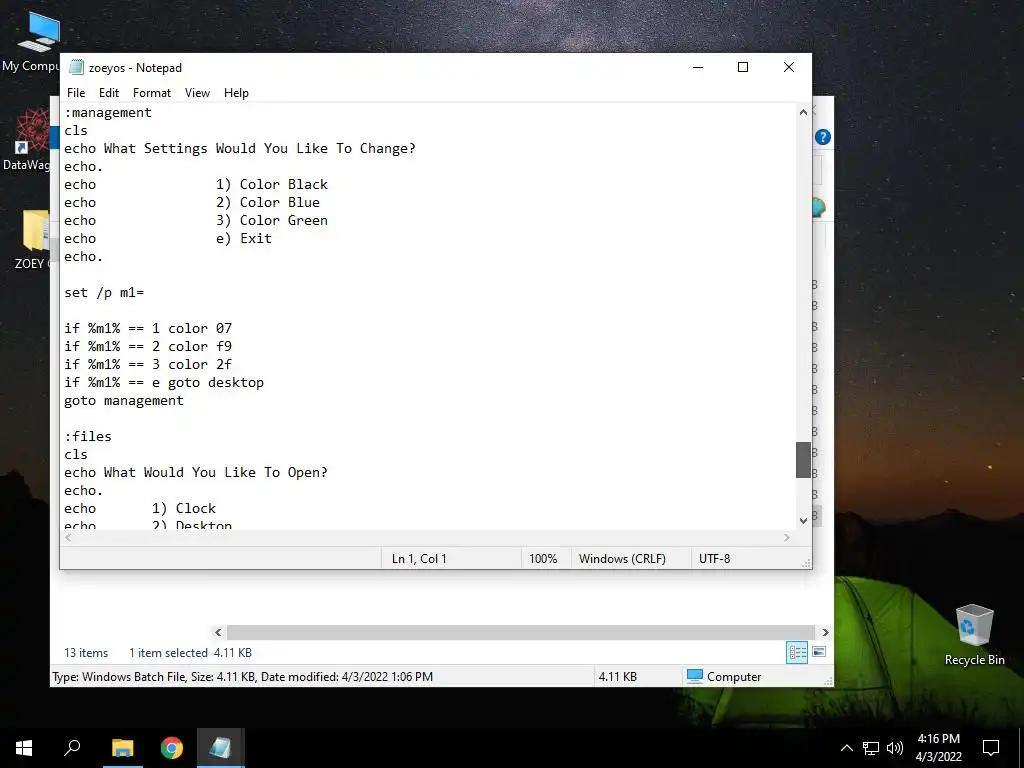Click the '2) Color Blue' line

(x=268, y=202)
